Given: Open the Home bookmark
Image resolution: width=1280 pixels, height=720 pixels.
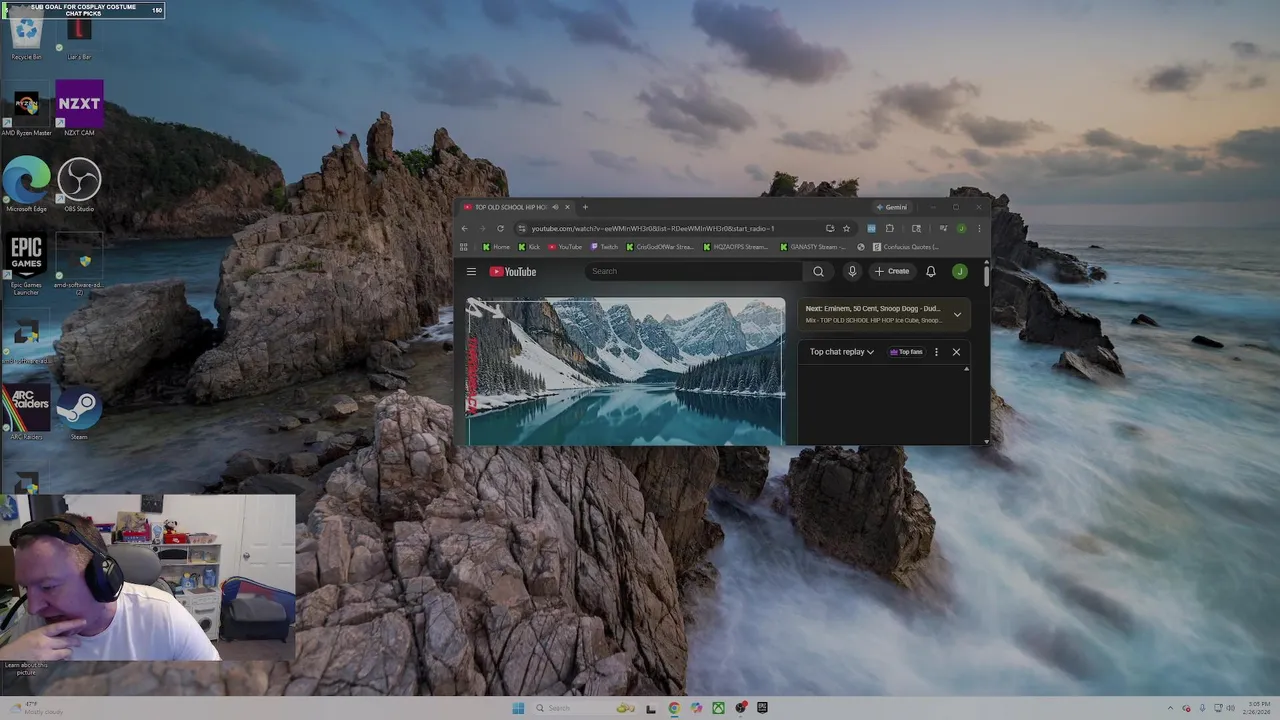Looking at the screenshot, I should tap(496, 247).
